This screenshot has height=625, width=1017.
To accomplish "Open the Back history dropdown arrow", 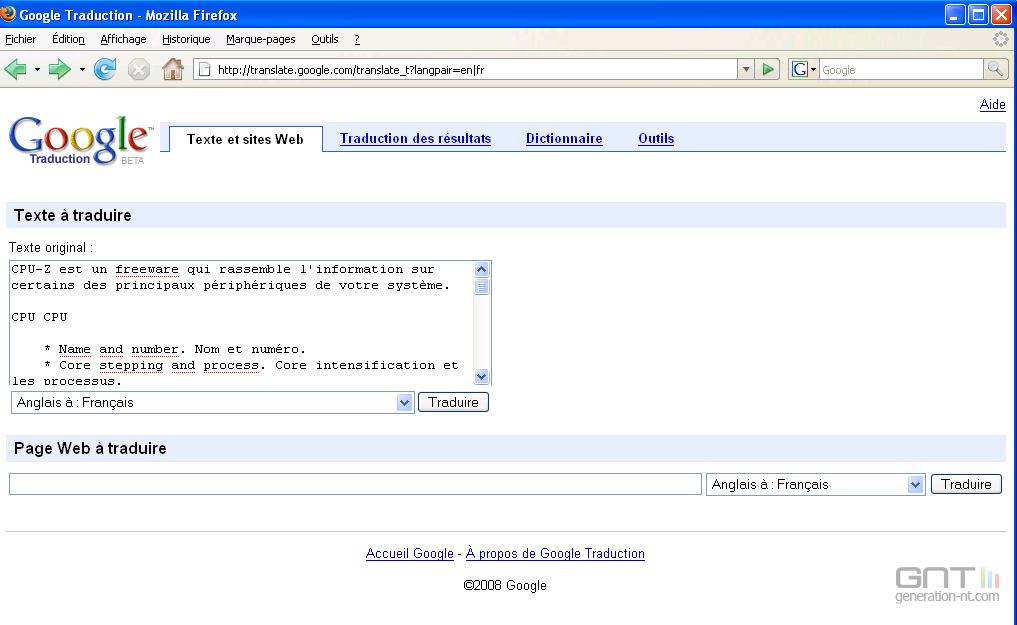I will (x=37, y=69).
